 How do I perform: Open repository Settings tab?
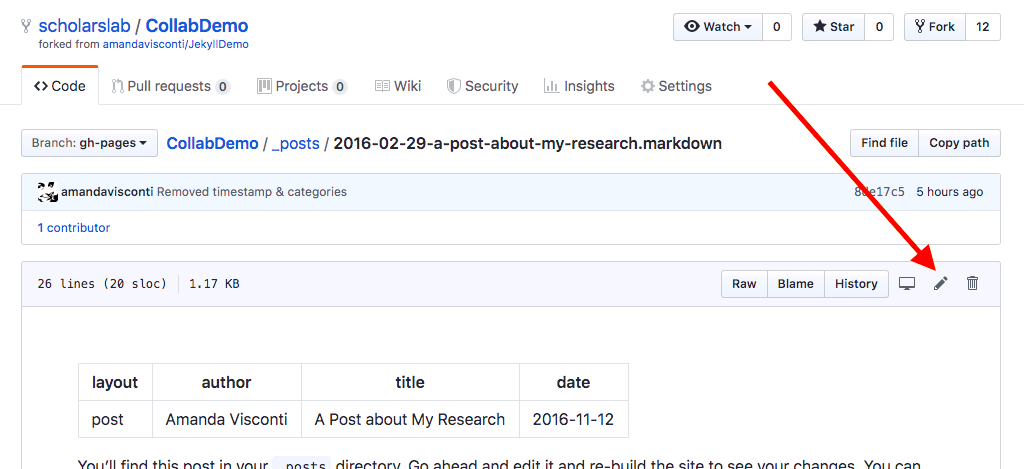click(676, 86)
